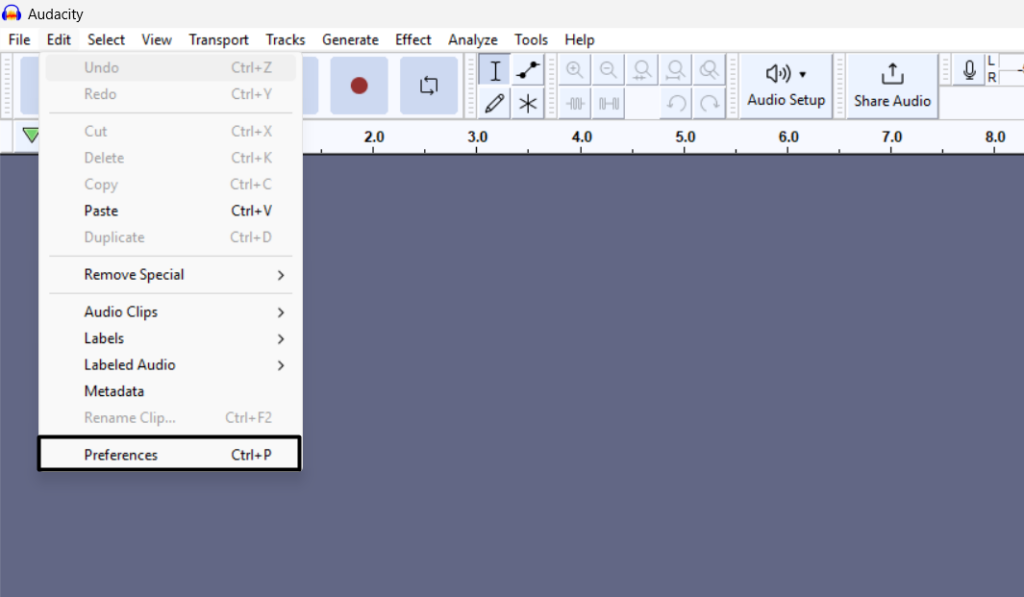The width and height of the screenshot is (1024, 597).
Task: Click the Redo toolbar arrow
Action: tap(709, 103)
